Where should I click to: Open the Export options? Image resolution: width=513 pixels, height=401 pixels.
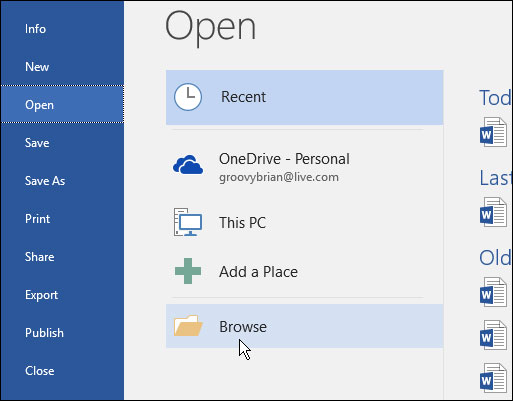point(62,295)
